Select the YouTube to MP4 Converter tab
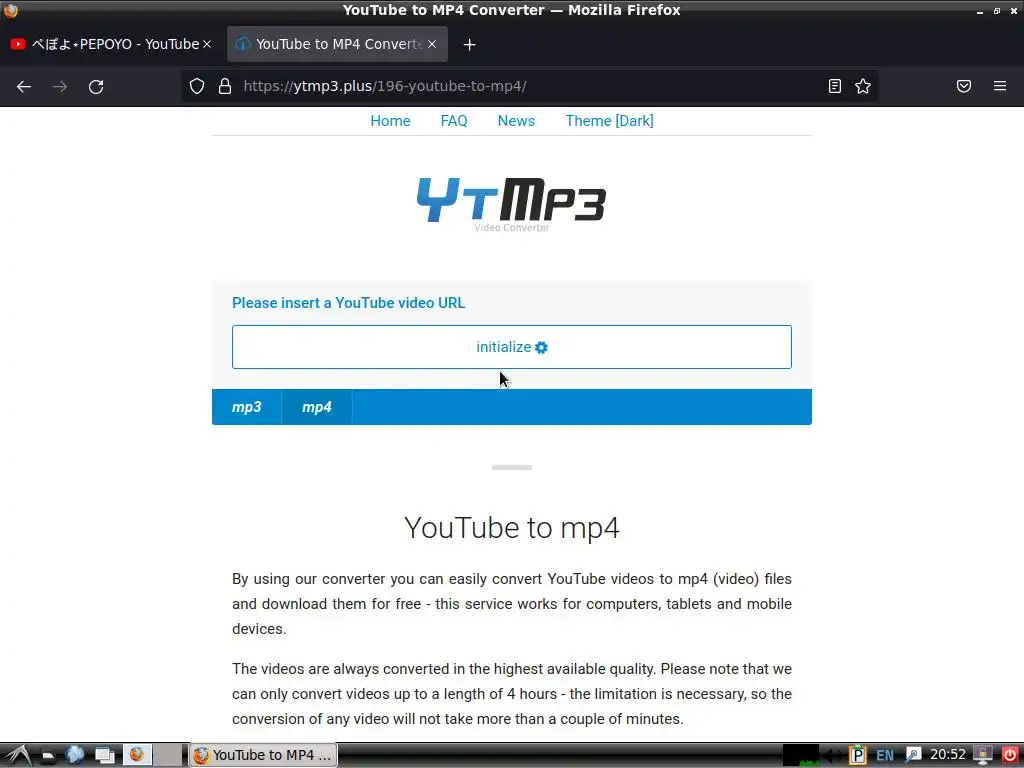This screenshot has height=768, width=1024. [338, 44]
